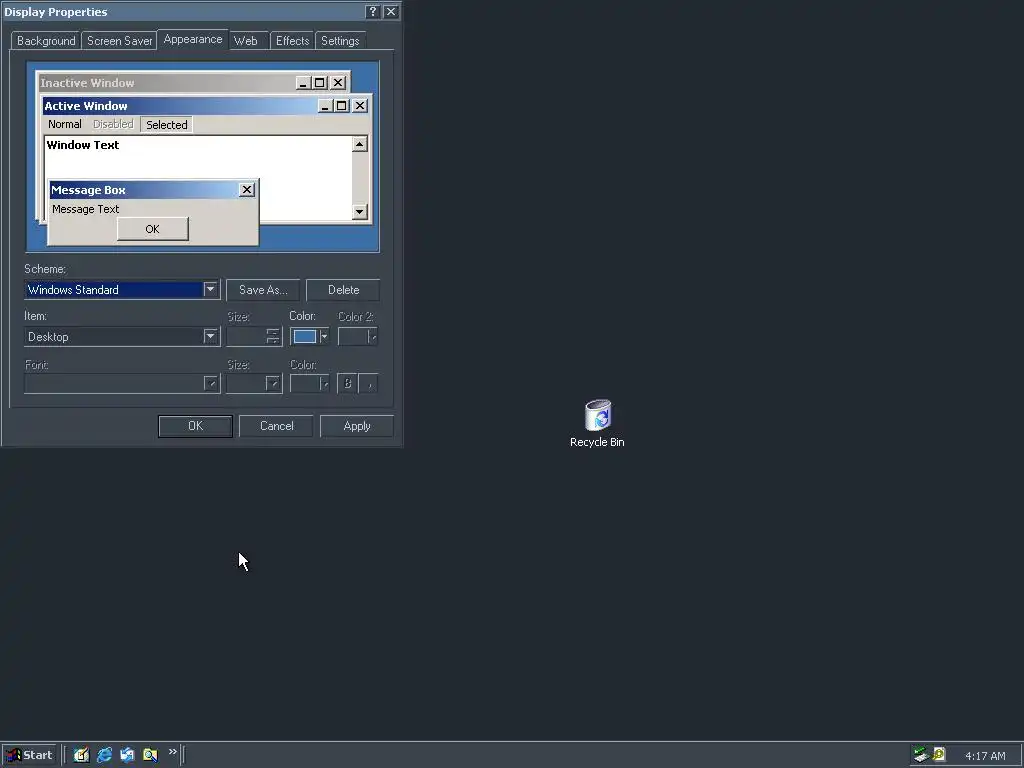The image size is (1024, 768).
Task: Click the folder search Quick Launch icon
Action: (150, 755)
